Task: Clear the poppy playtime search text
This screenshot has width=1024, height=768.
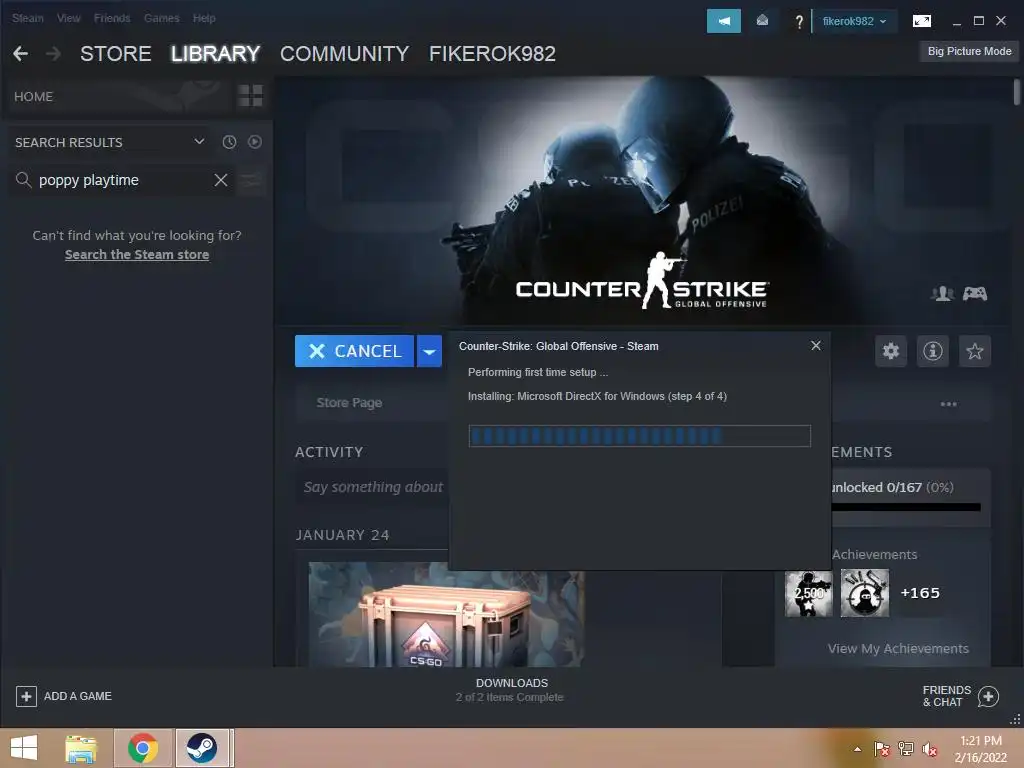Action: [x=221, y=180]
